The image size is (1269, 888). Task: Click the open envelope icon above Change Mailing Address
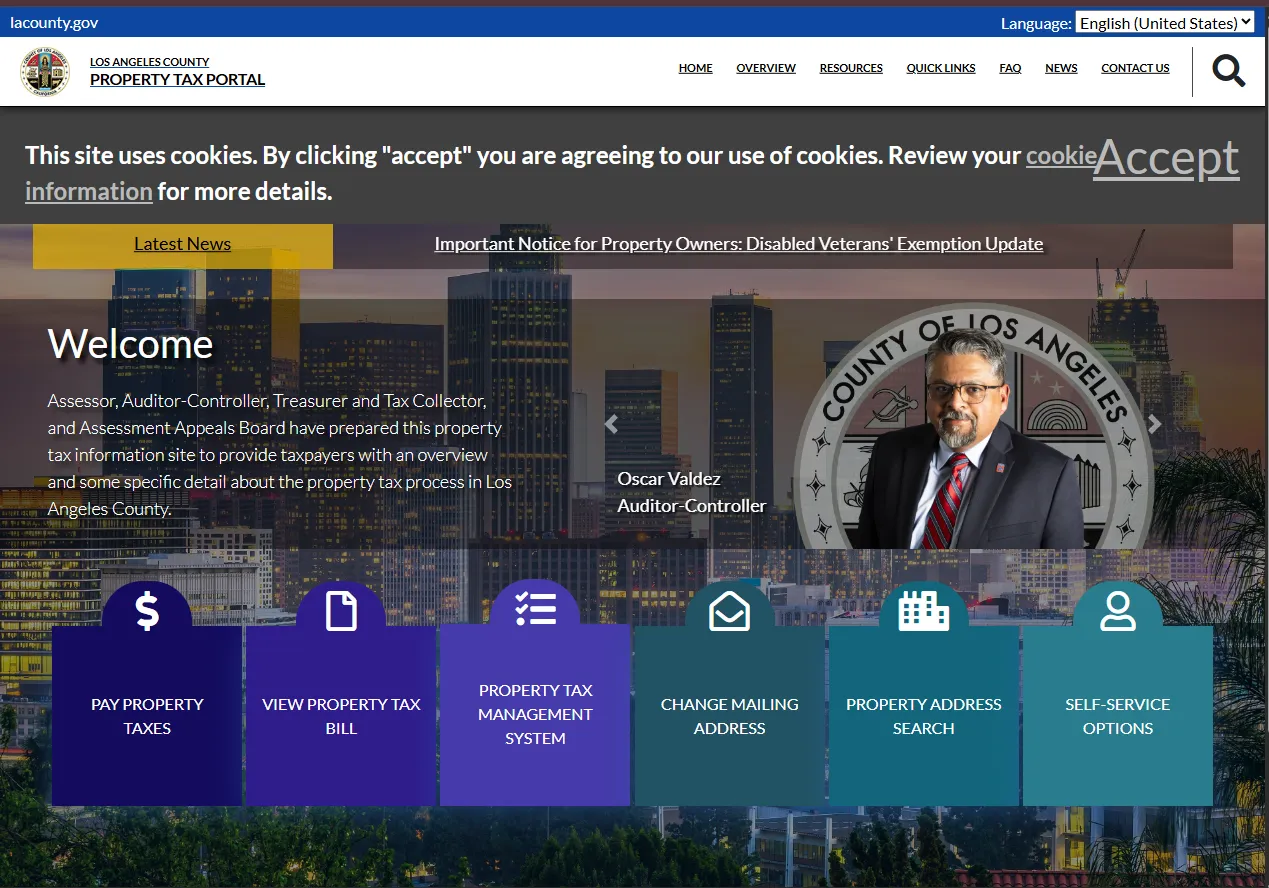click(729, 611)
